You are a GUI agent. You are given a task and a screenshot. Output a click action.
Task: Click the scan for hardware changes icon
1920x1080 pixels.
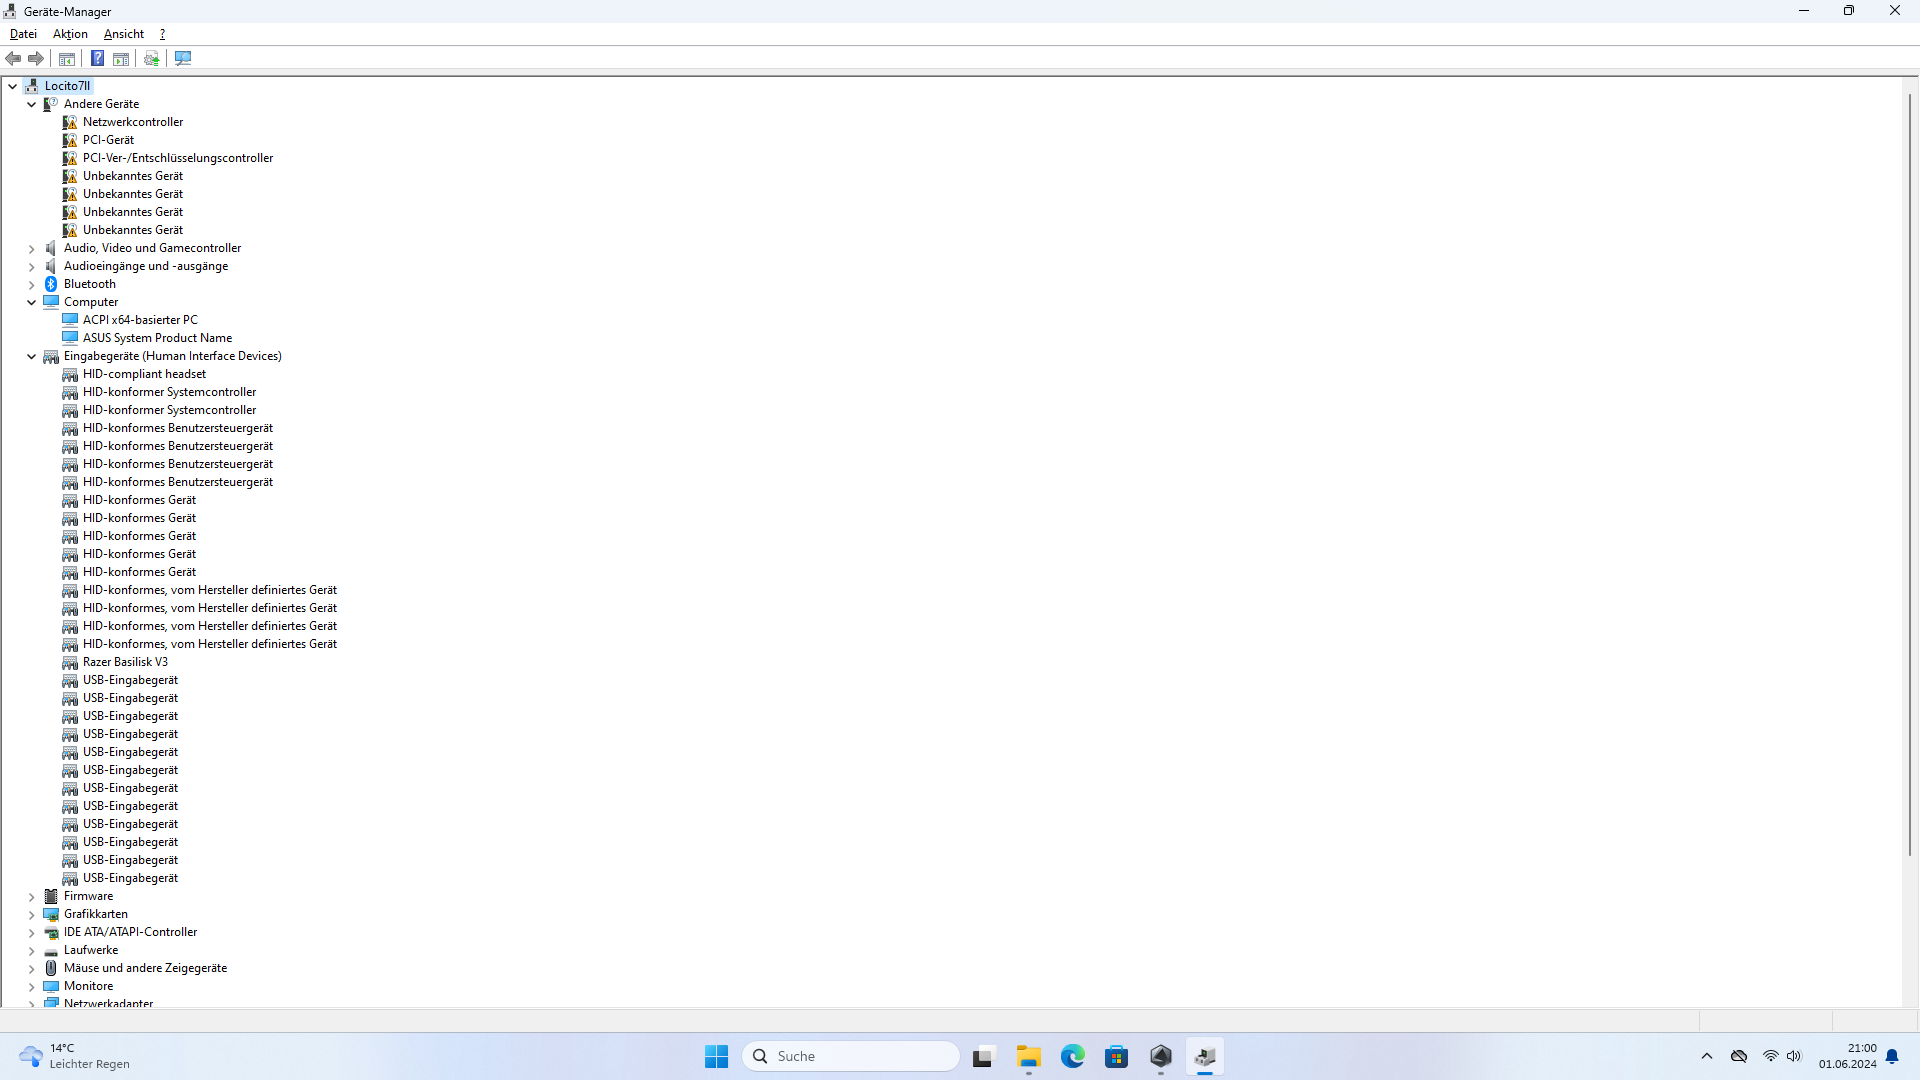click(183, 59)
